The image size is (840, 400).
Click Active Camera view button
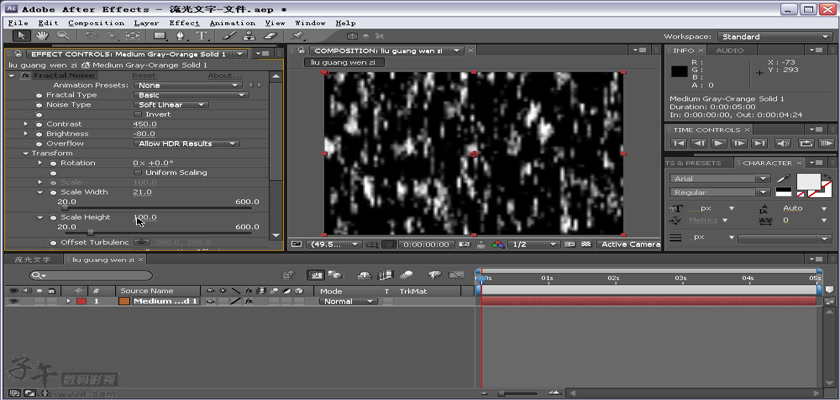point(629,244)
